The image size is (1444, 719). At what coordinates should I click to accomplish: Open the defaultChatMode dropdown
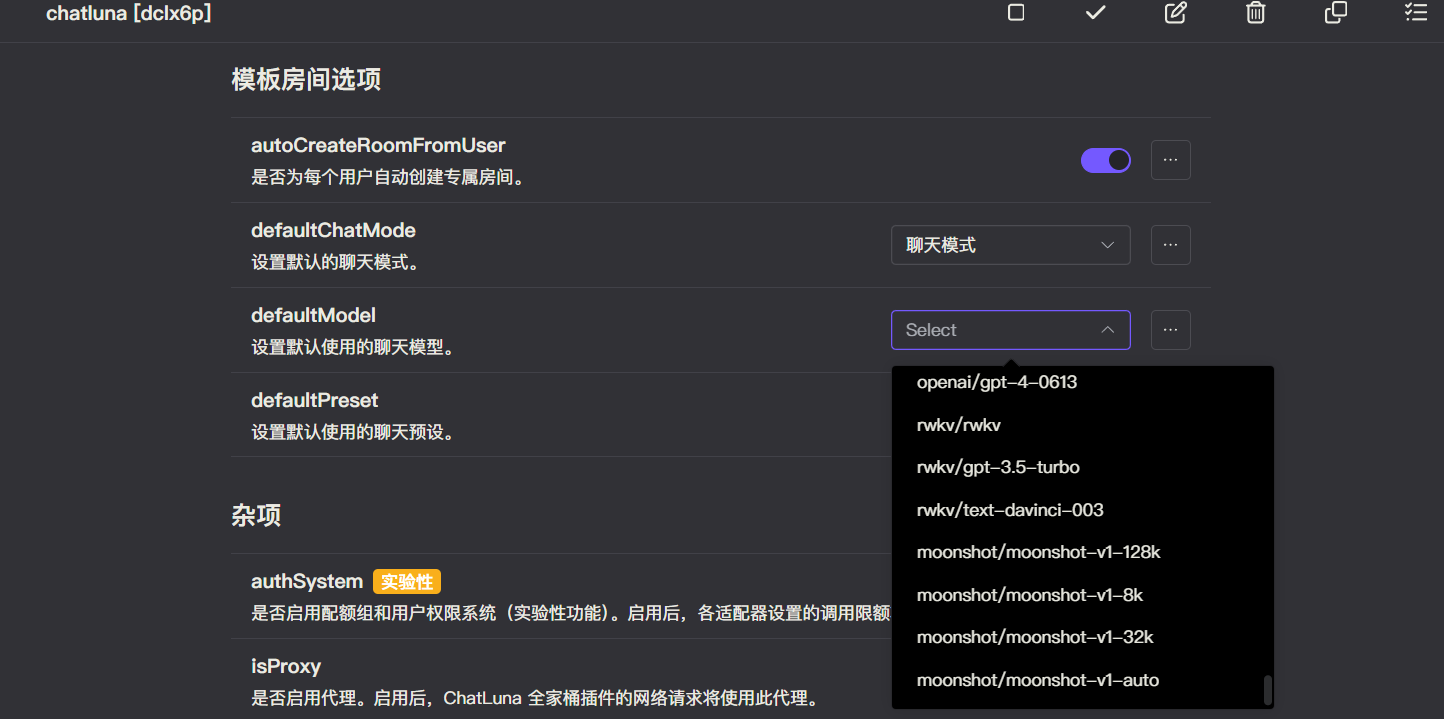tap(1010, 245)
